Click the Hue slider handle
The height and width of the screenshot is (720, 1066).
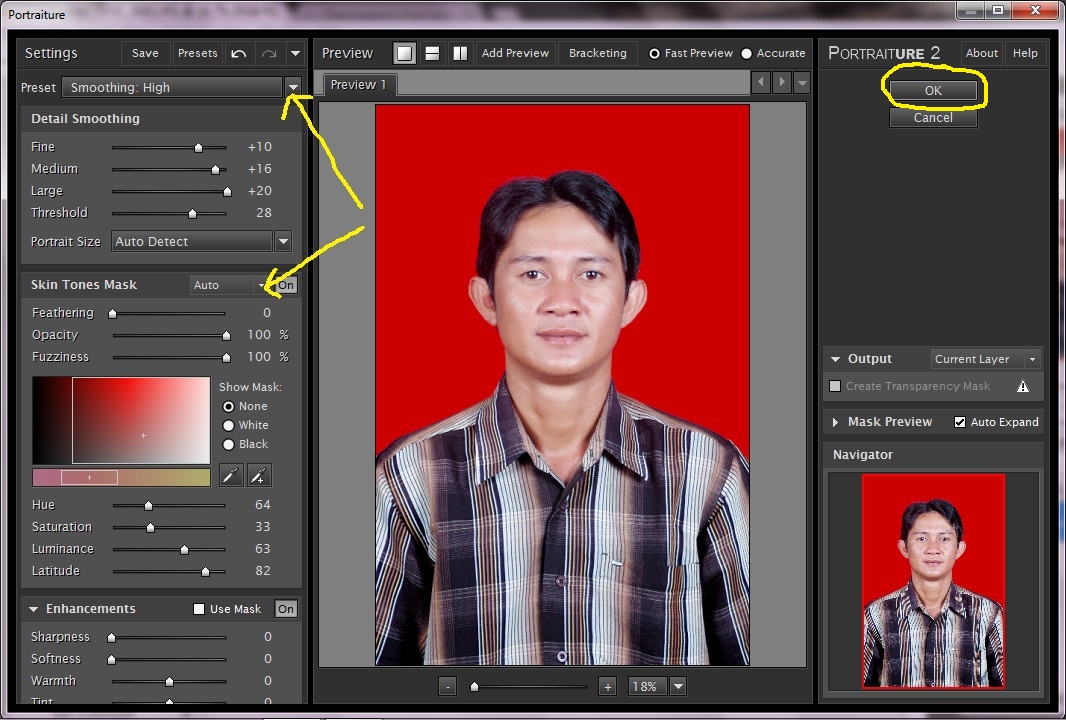tap(148, 505)
